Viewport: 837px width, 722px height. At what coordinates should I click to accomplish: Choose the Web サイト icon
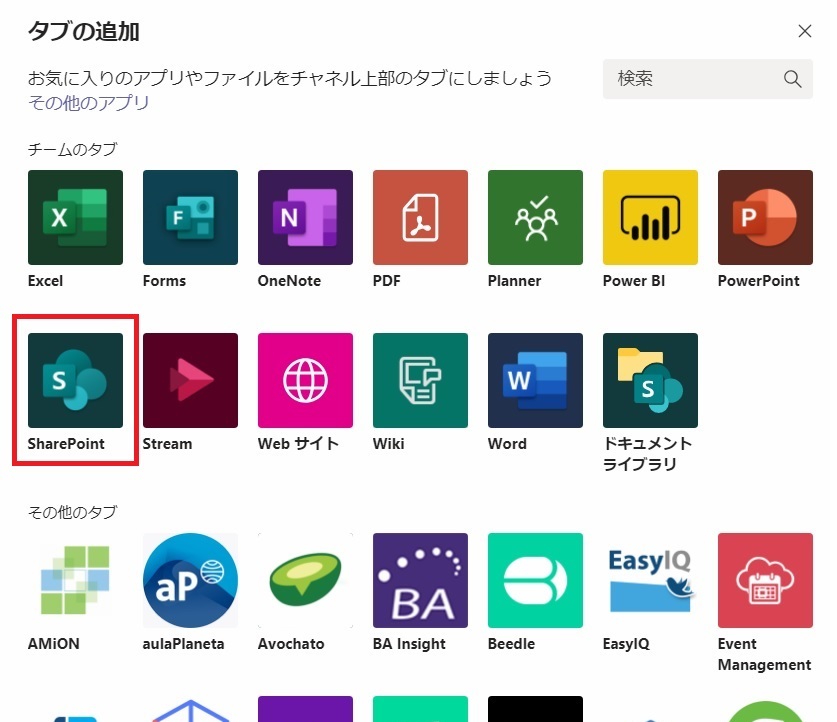[x=305, y=380]
